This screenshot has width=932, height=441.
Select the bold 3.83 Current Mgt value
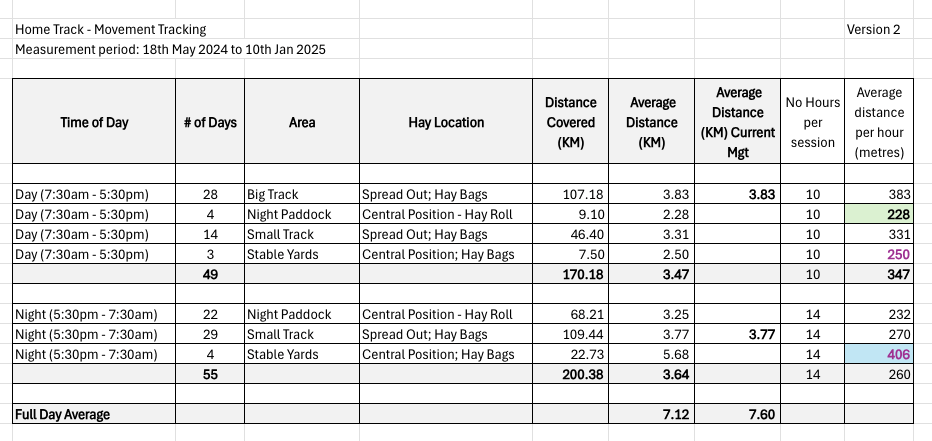point(738,194)
